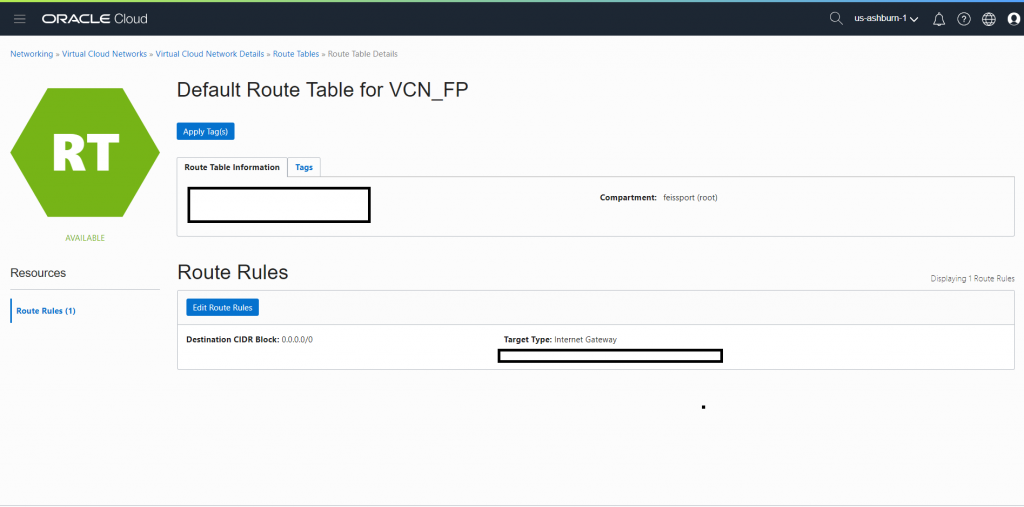
Task: Expand the us-ashburn-1 region dropdown
Action: click(886, 19)
